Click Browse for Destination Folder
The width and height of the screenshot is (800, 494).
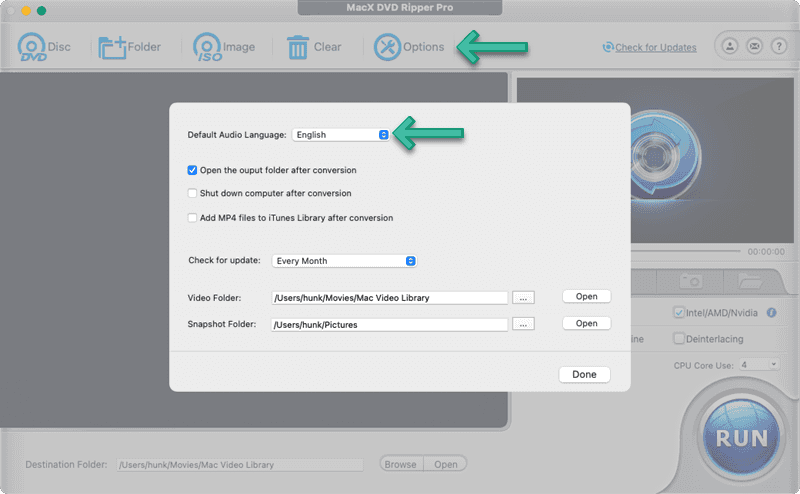(401, 464)
